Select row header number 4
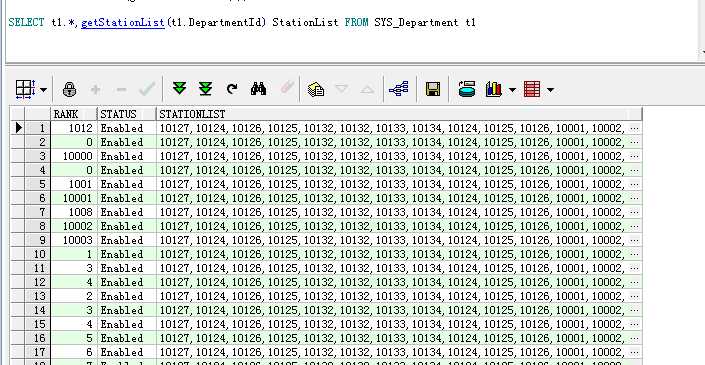 pyautogui.click(x=38, y=170)
